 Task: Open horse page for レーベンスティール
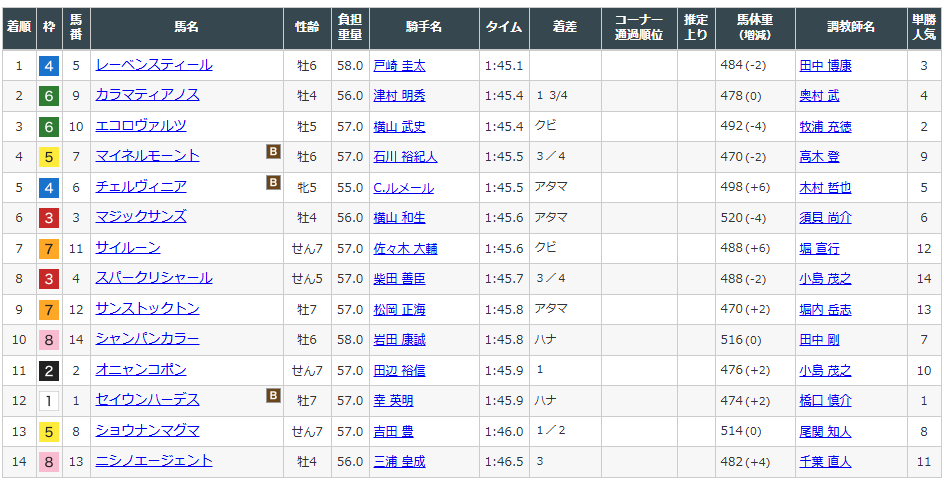click(x=153, y=65)
